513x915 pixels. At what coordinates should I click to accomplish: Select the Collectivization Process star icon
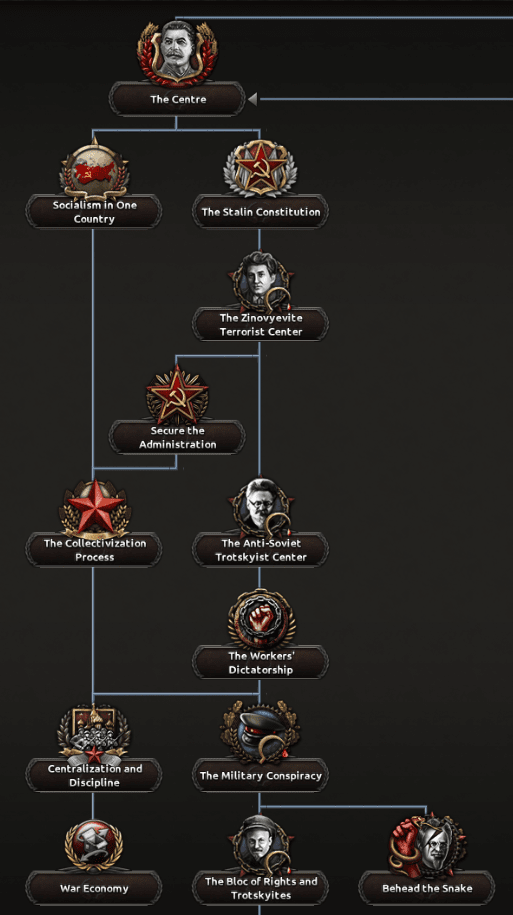click(x=94, y=507)
